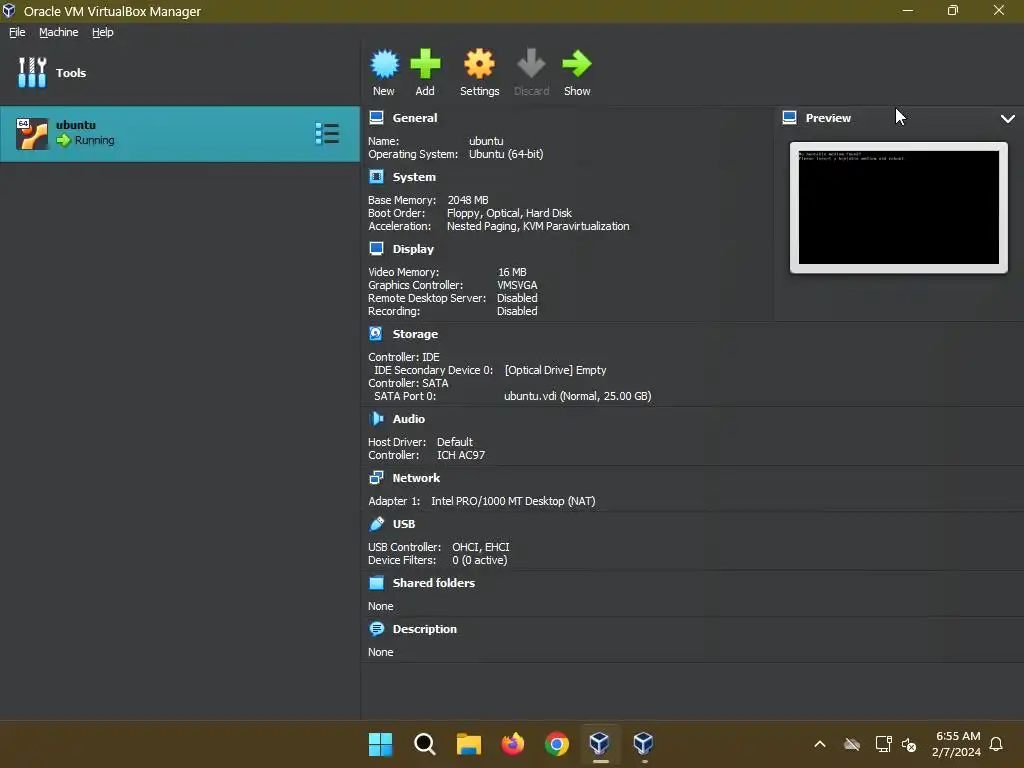Image resolution: width=1024 pixels, height=768 pixels.
Task: Open the General settings heading link
Action: pyautogui.click(x=415, y=118)
